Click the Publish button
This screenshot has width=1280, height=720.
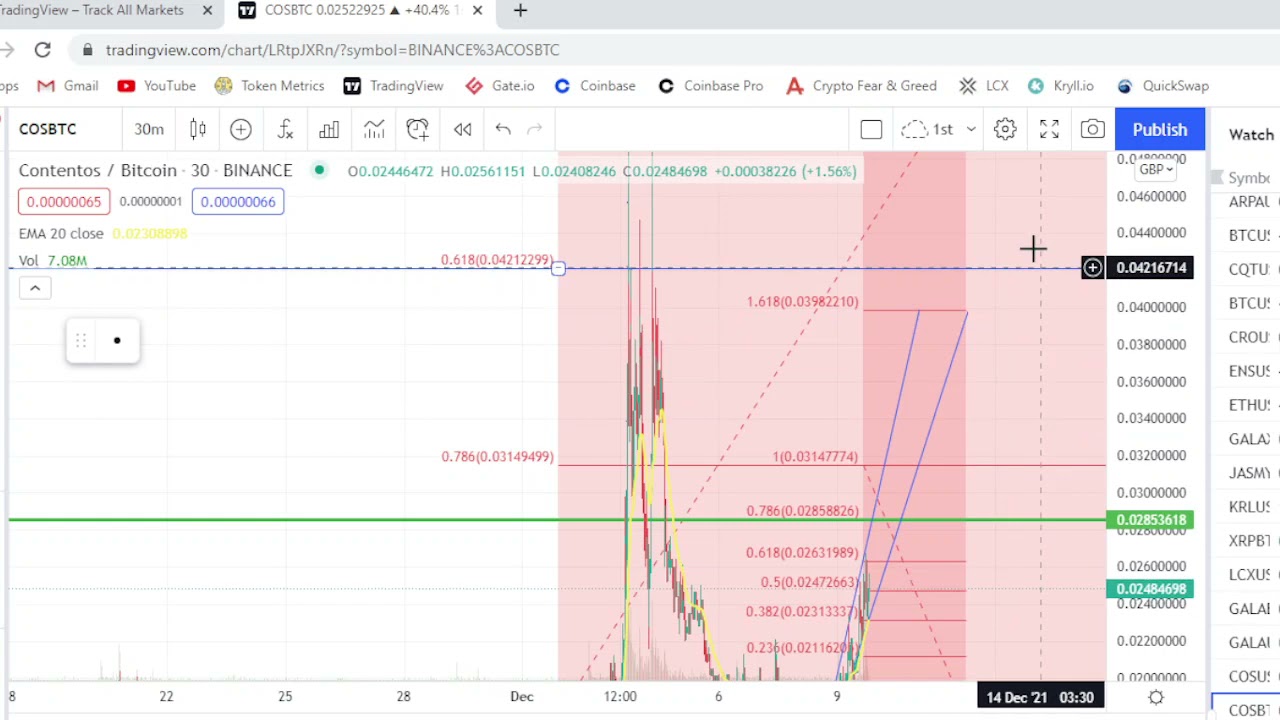pos(1160,130)
